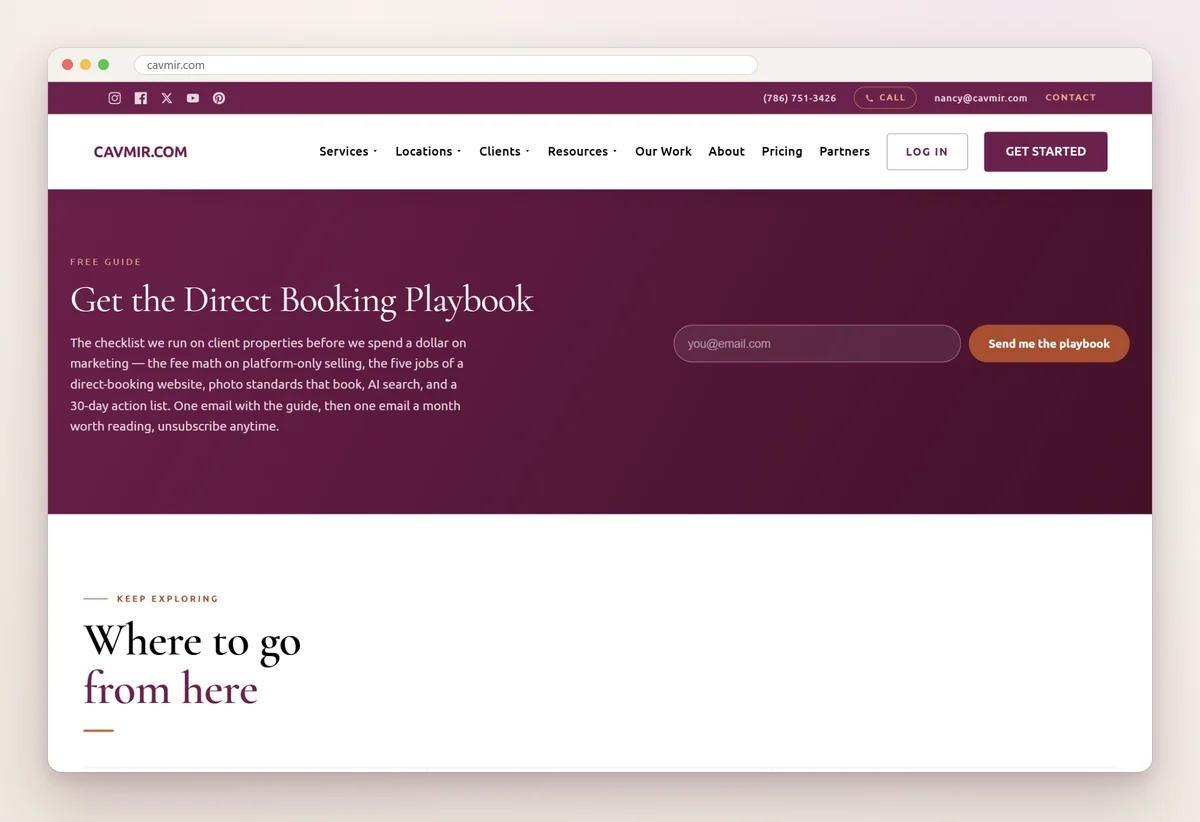This screenshot has width=1200, height=822.
Task: Open the About menu item
Action: 726,152
